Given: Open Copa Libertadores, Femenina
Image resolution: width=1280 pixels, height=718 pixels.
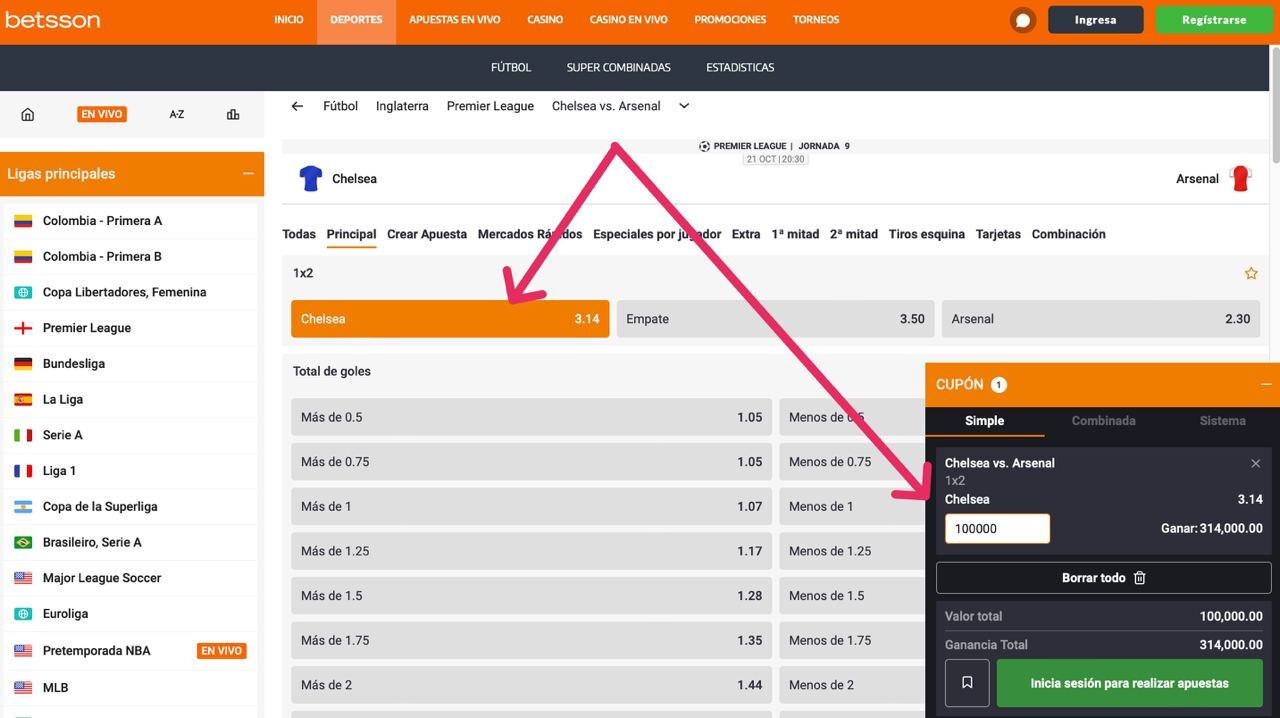Looking at the screenshot, I should [130, 292].
